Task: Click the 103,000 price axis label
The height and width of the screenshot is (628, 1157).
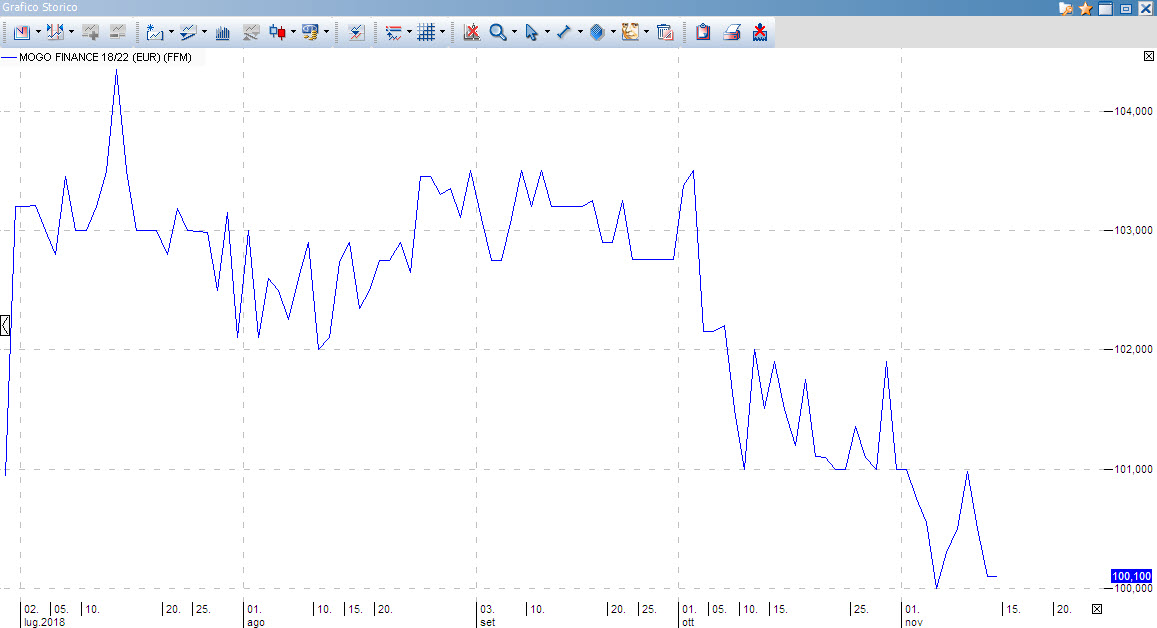Action: point(1133,230)
